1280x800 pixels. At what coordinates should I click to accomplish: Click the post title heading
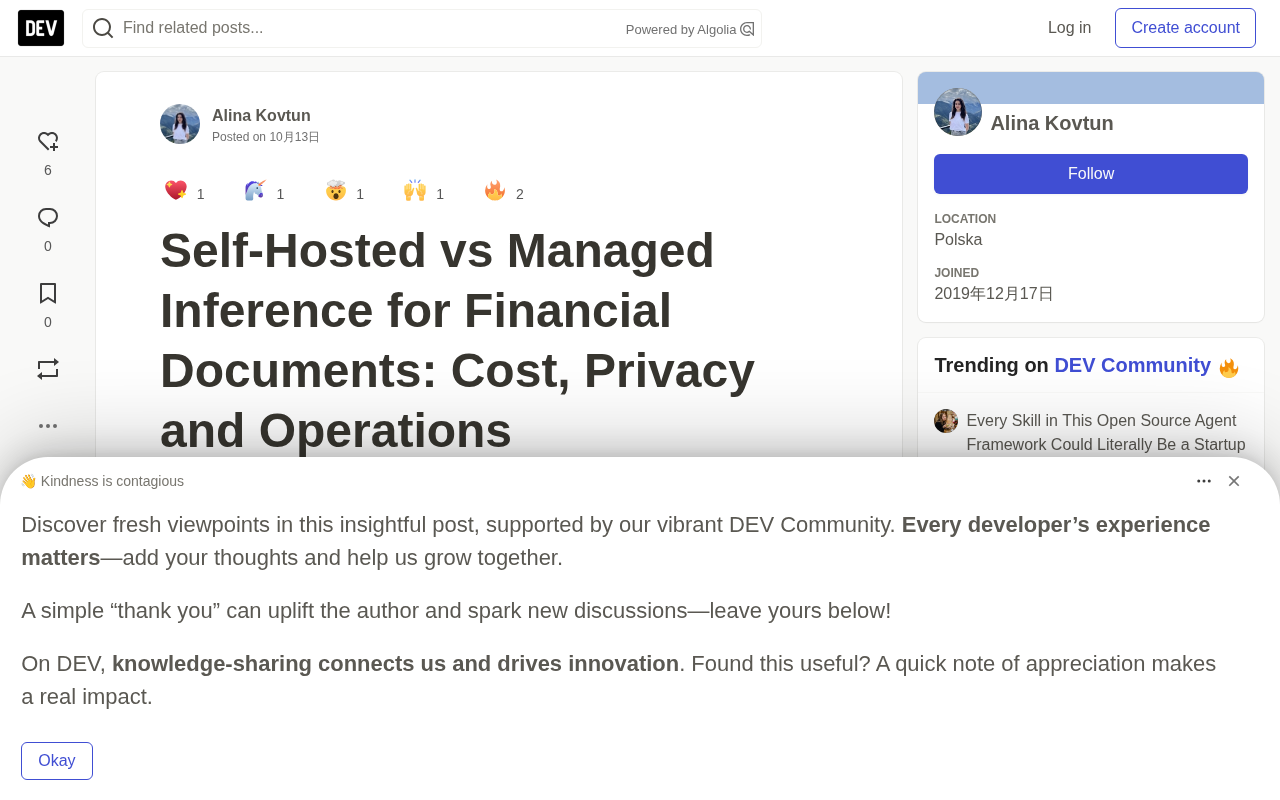[457, 340]
